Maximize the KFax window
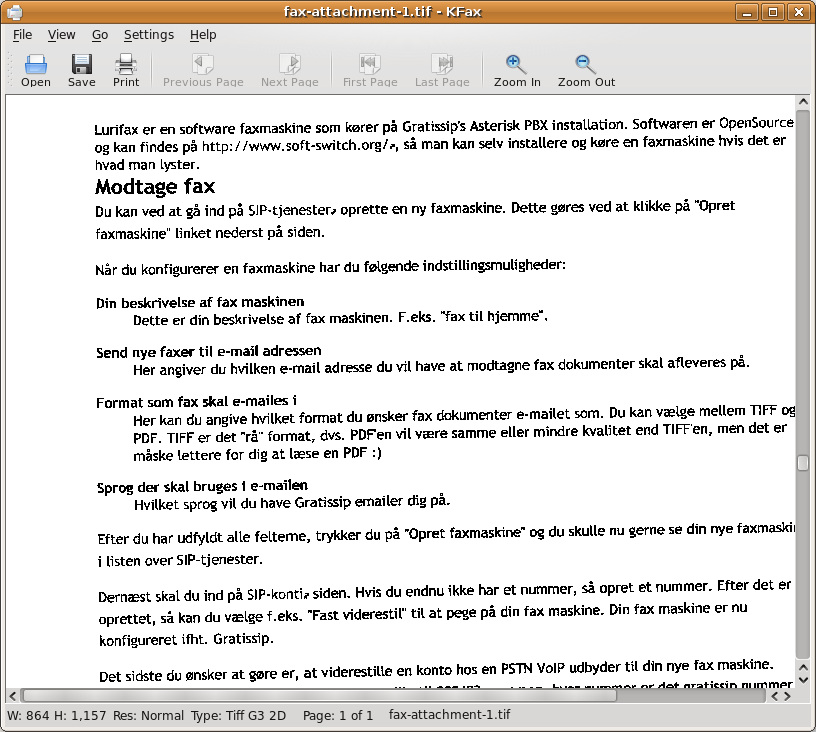816x732 pixels. (x=773, y=12)
